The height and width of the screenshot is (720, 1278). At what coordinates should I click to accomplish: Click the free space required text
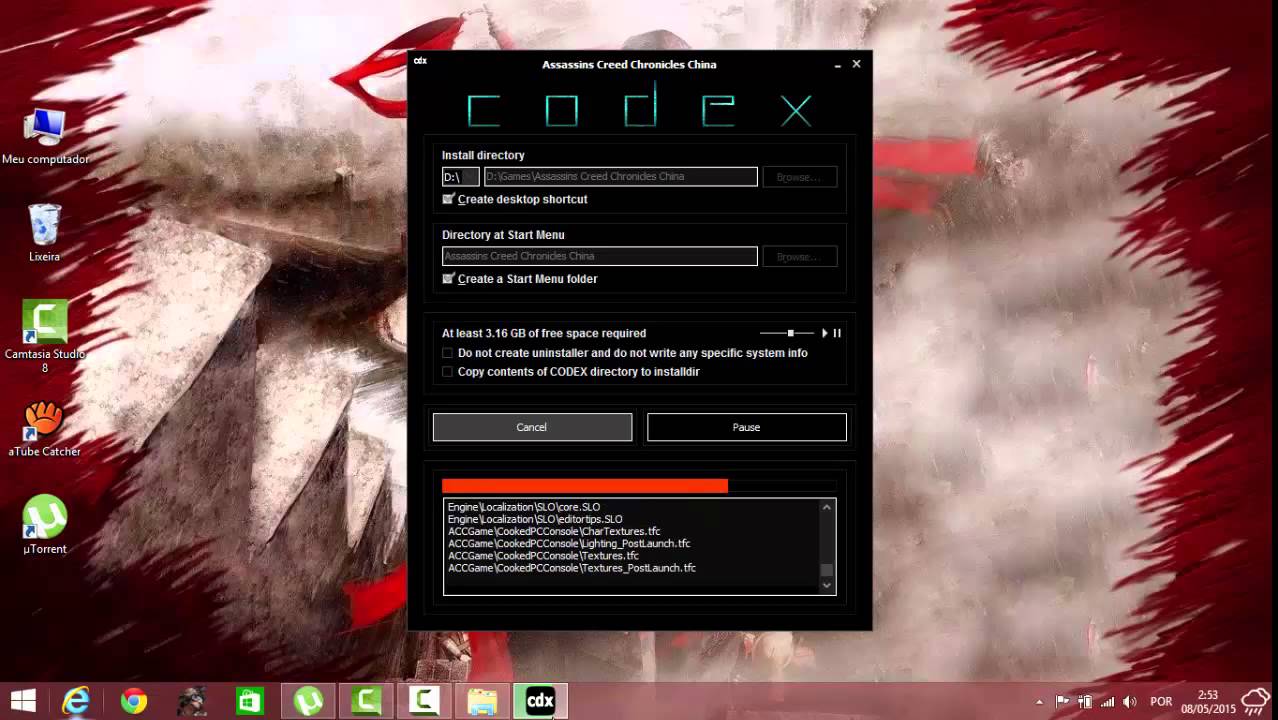[x=544, y=333]
